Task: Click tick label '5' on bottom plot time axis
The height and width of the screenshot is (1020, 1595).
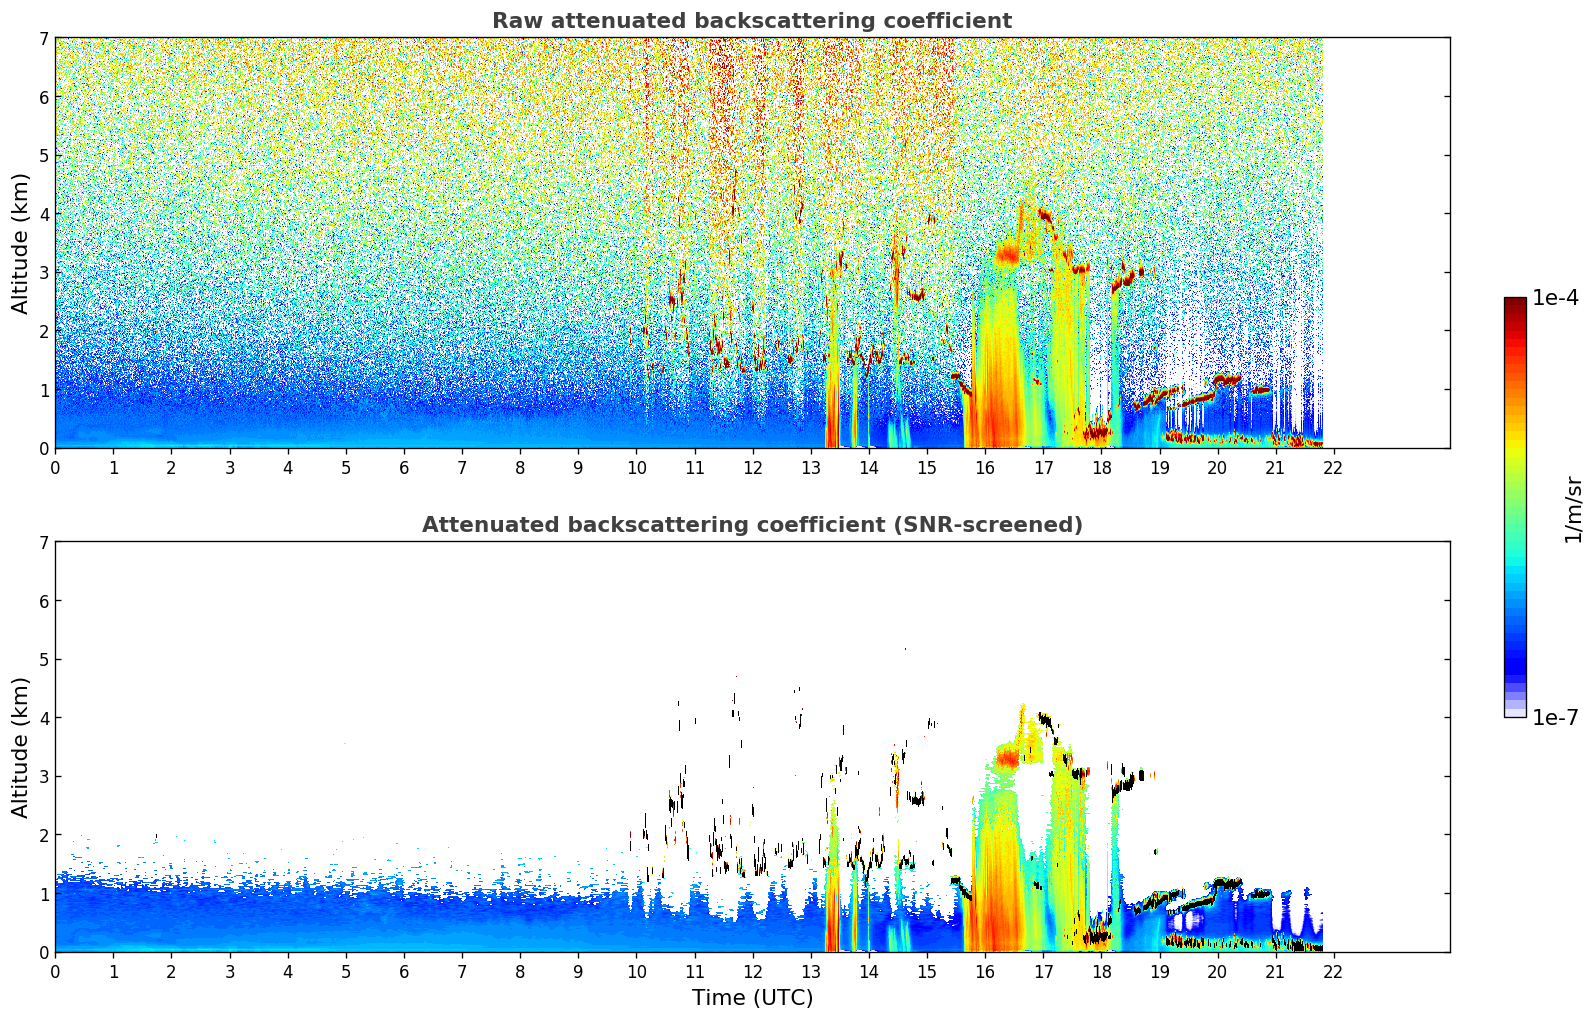Action: [346, 972]
